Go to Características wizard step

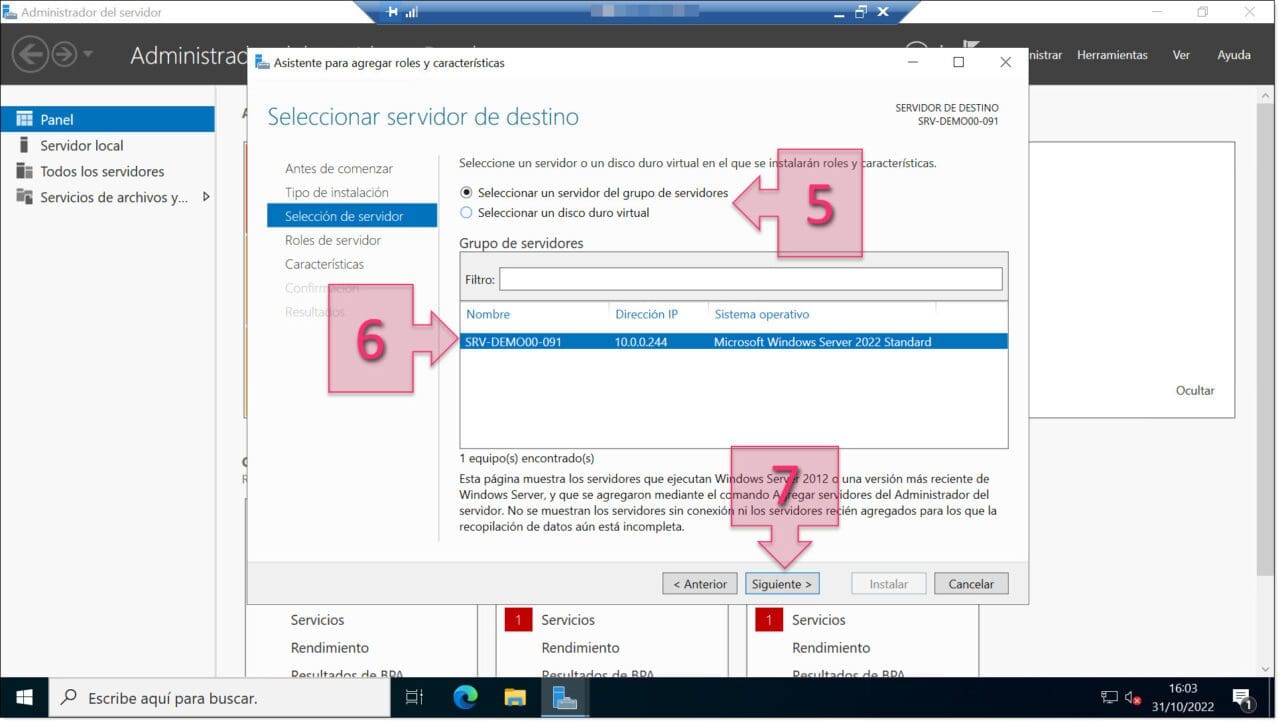pos(324,264)
